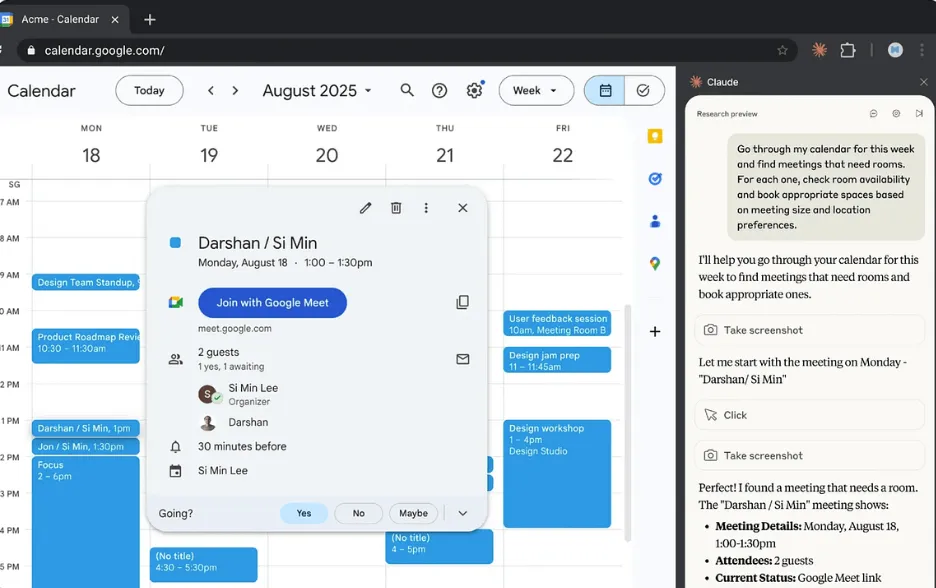Open Thursday (No title) 4 – 5pm event

tap(439, 547)
